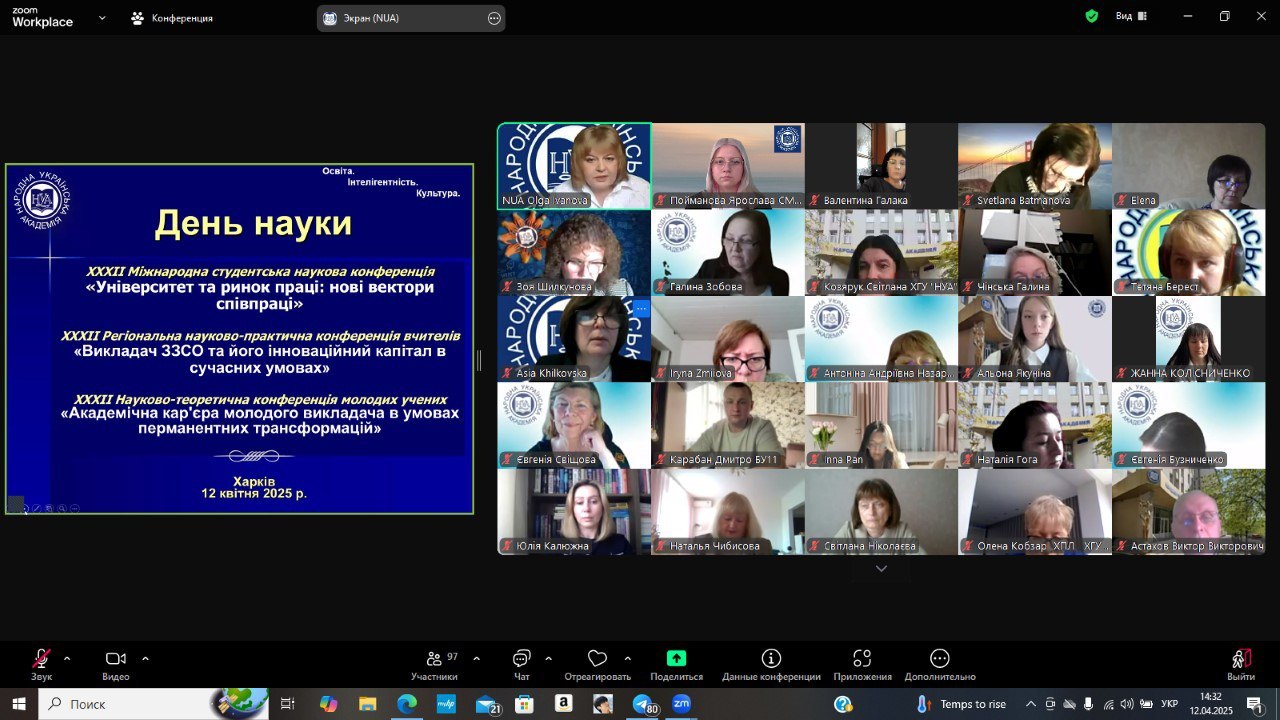Show next page of participant videos
This screenshot has height=720, width=1280.
[881, 568]
